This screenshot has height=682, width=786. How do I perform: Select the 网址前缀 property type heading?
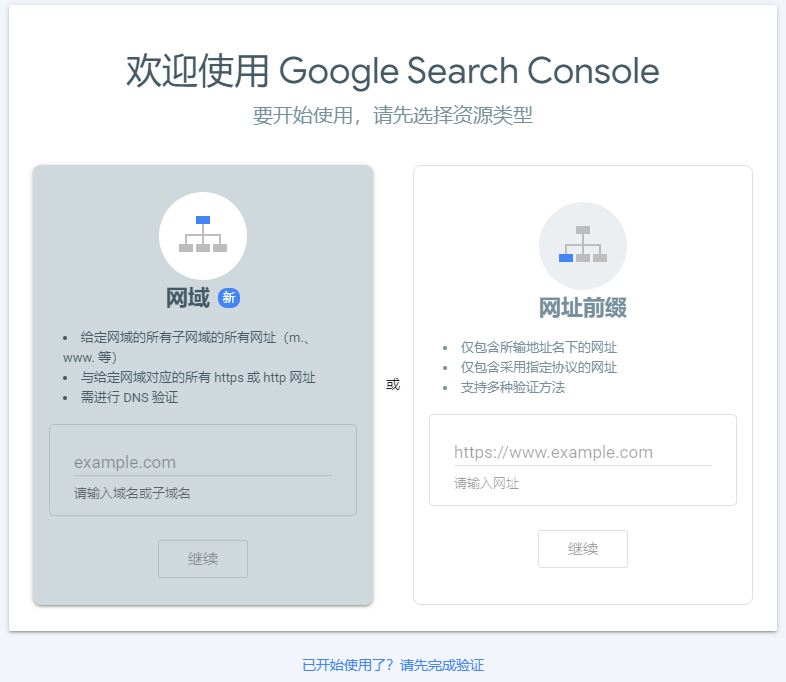tap(583, 308)
